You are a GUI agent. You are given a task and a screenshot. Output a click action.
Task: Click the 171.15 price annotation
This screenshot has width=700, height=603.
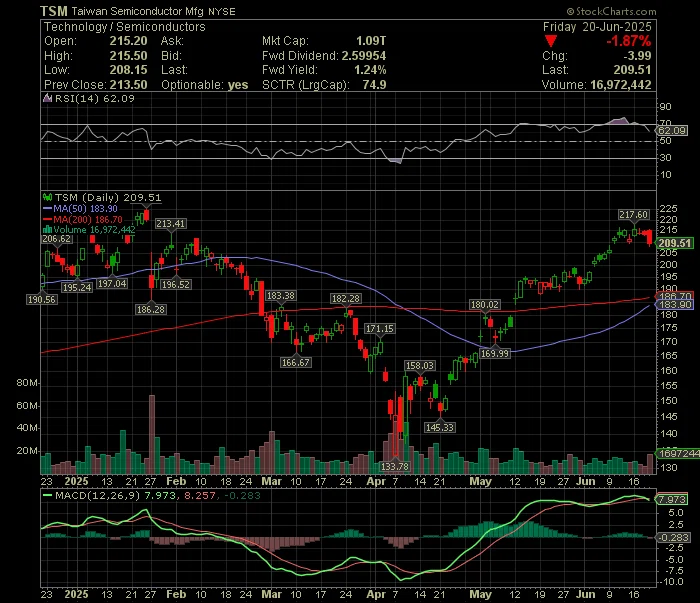379,329
